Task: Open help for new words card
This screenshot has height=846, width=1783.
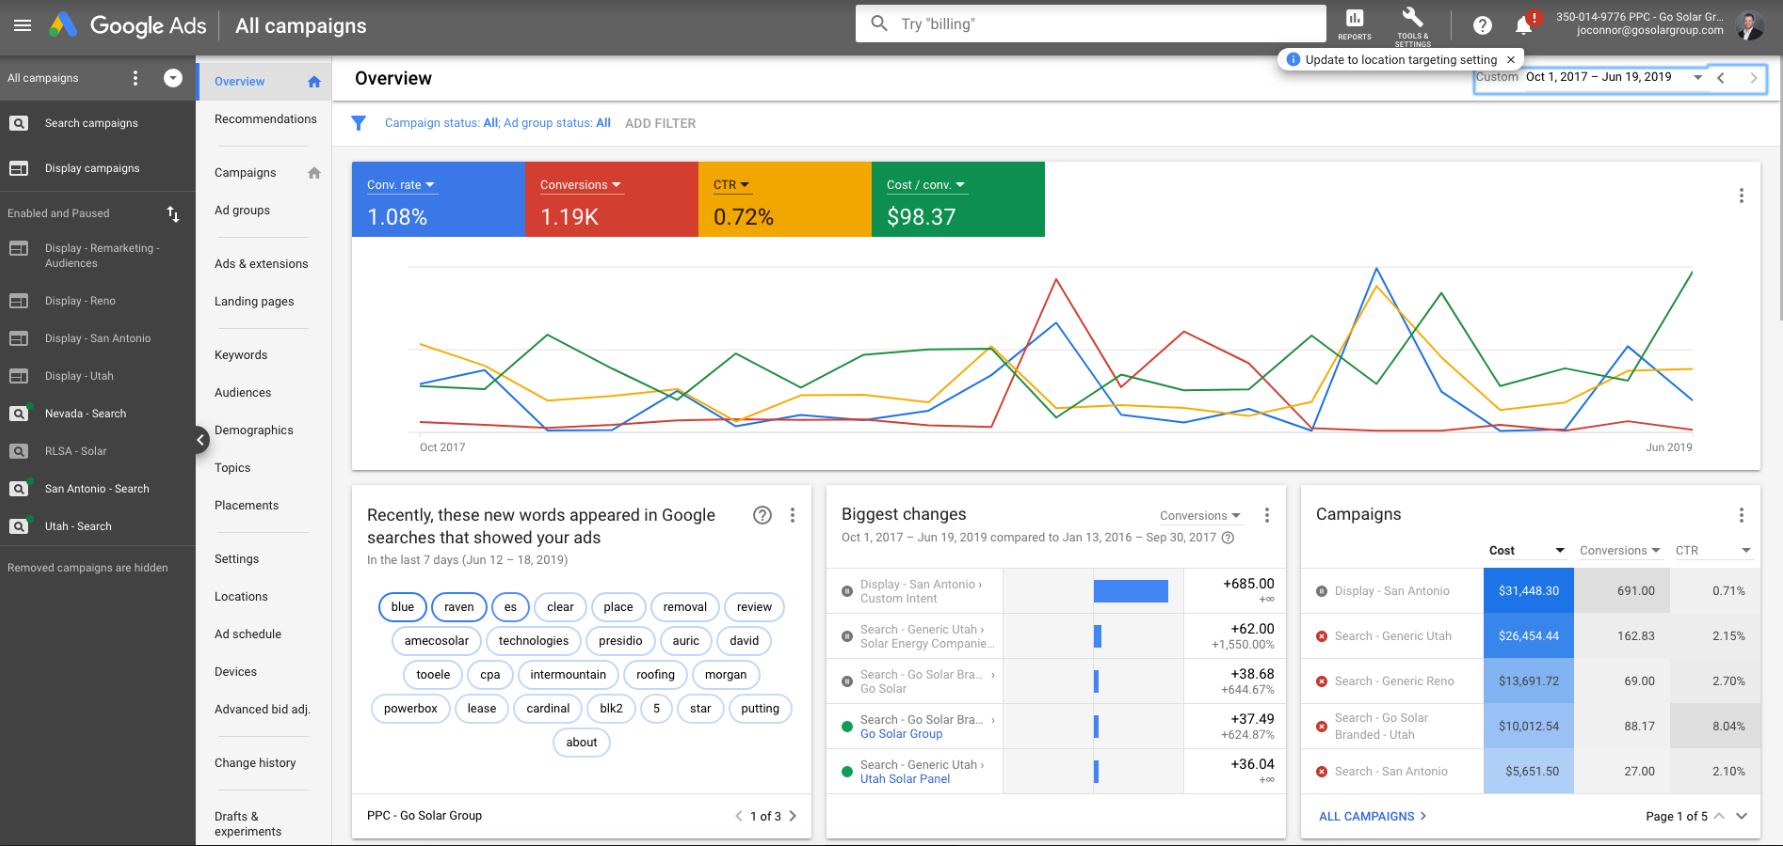Action: (762, 515)
